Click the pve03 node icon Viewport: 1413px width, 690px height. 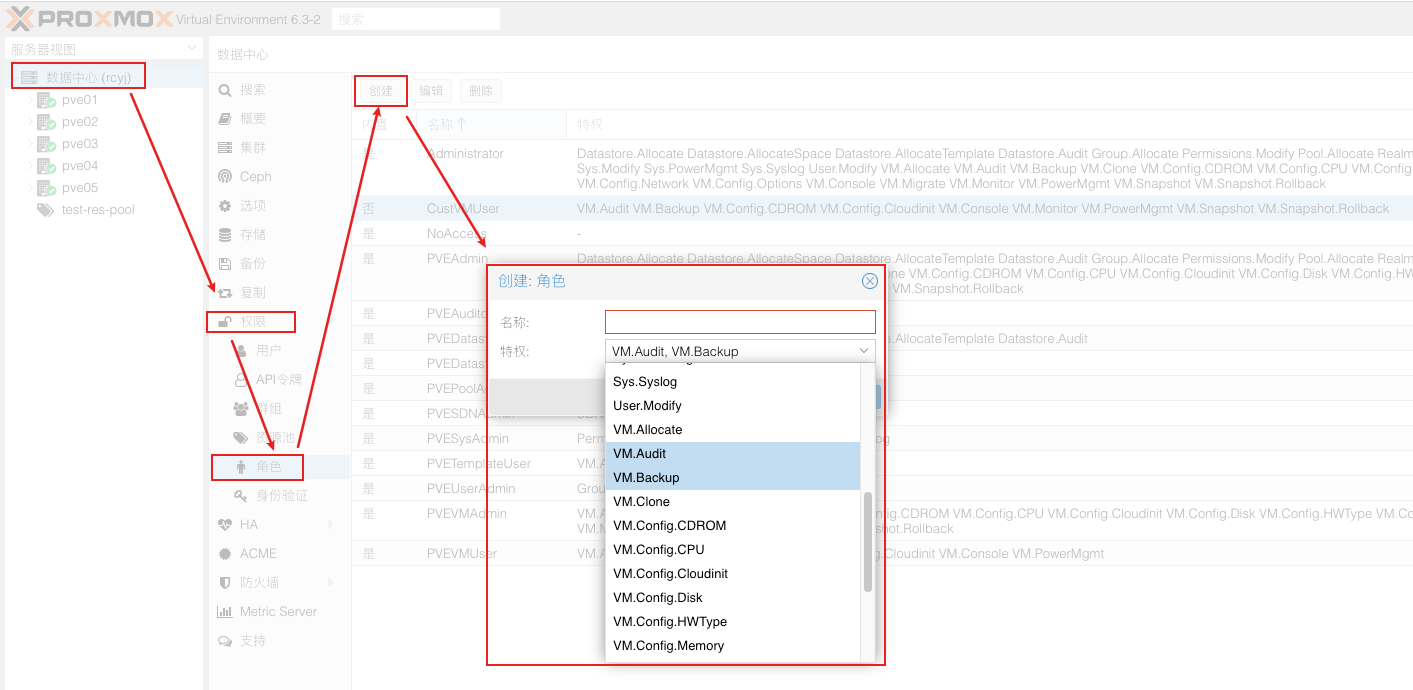click(46, 144)
